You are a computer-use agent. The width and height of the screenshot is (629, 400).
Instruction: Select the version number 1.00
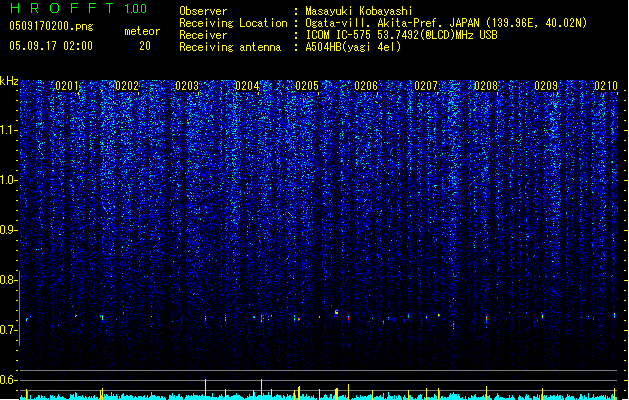tap(136, 9)
